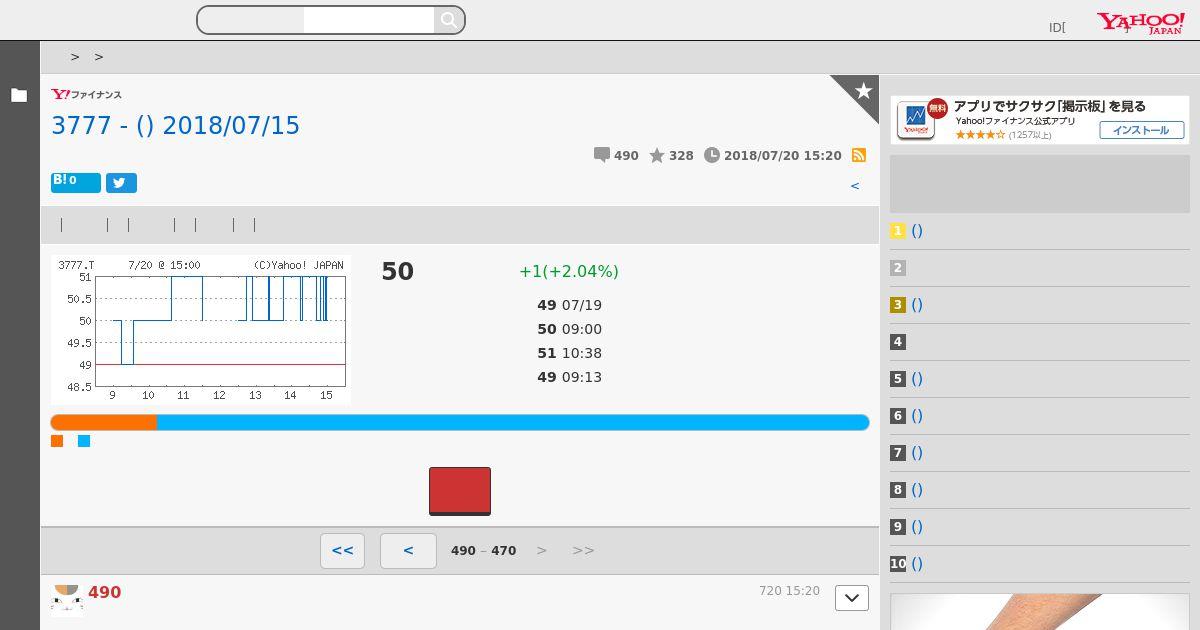Open the ad image below the ranking
Viewport: 1200px width, 630px height.
tap(1040, 612)
